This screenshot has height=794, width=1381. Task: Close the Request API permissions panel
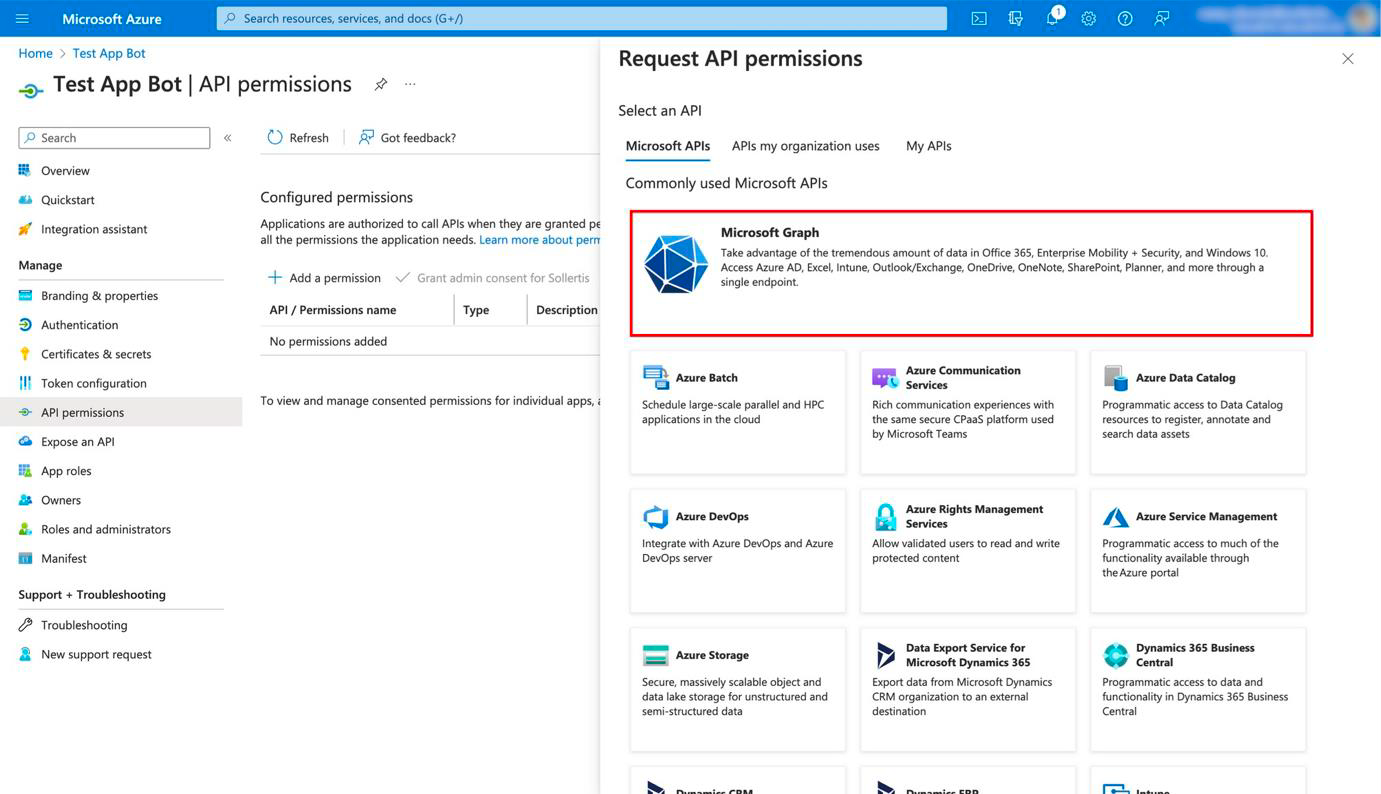click(1348, 59)
